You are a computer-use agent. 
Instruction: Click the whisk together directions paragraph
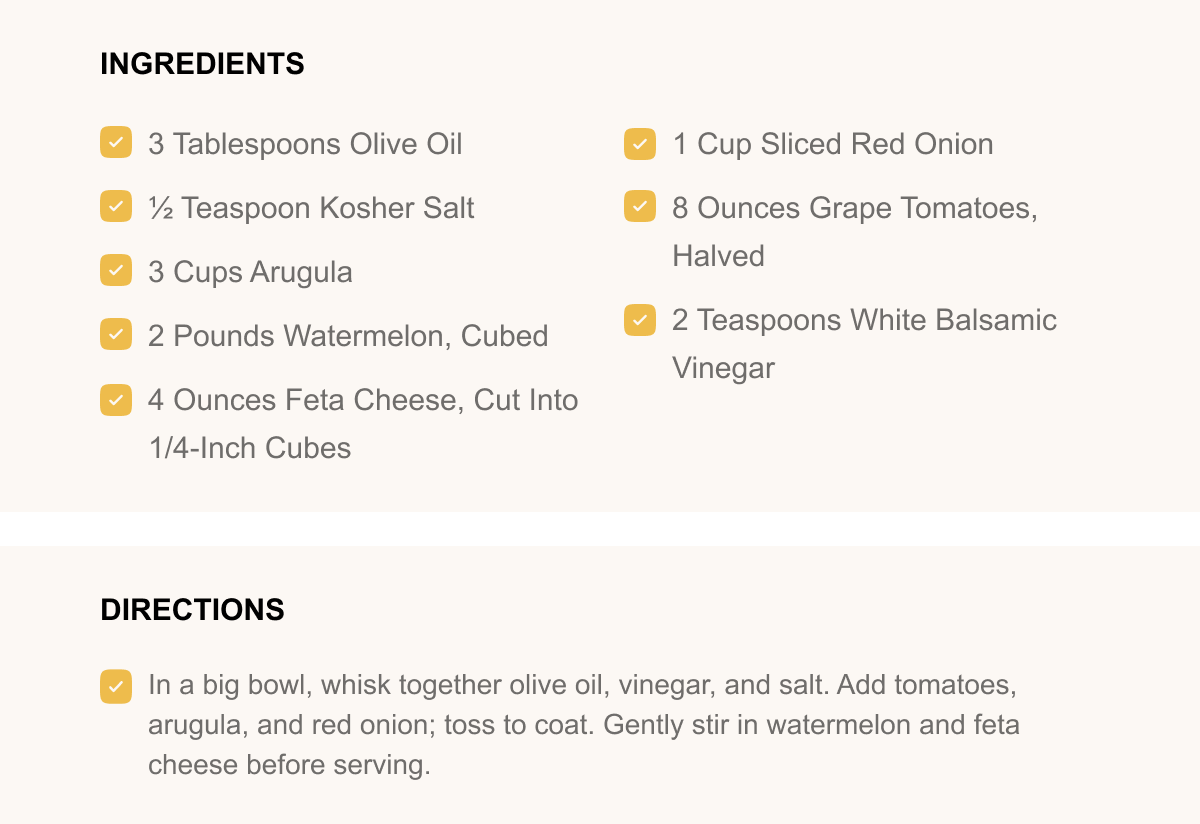tap(583, 725)
